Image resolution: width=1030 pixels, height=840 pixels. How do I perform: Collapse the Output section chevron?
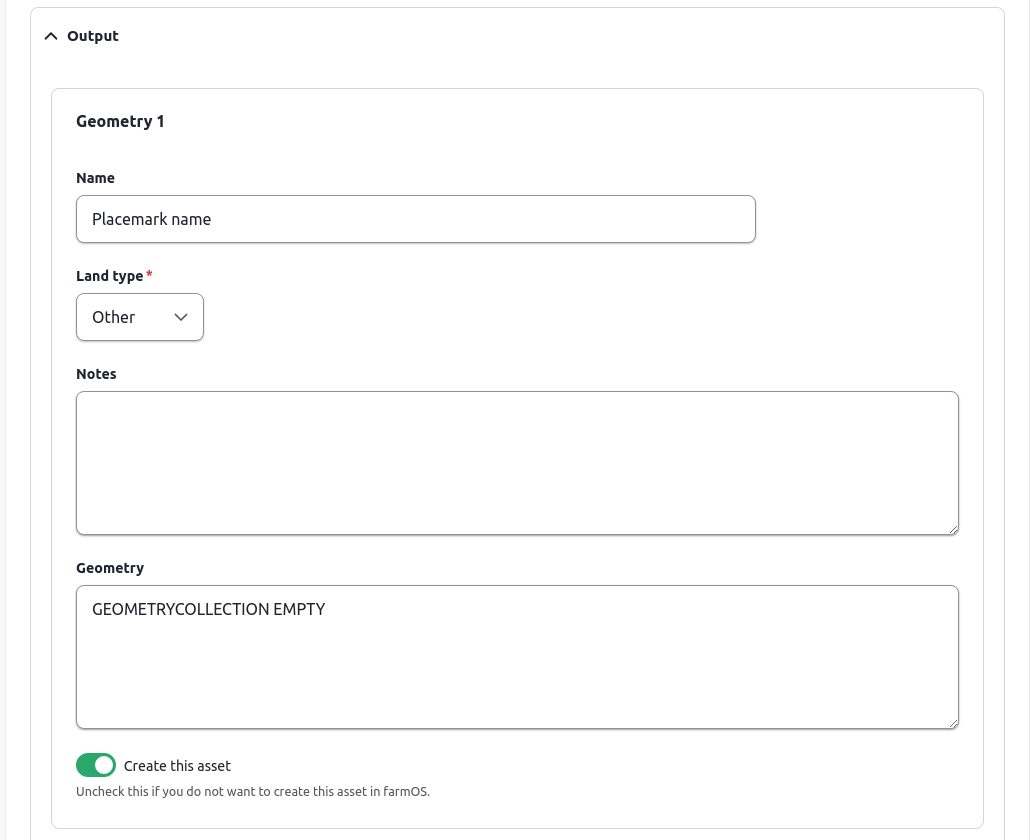tap(51, 36)
